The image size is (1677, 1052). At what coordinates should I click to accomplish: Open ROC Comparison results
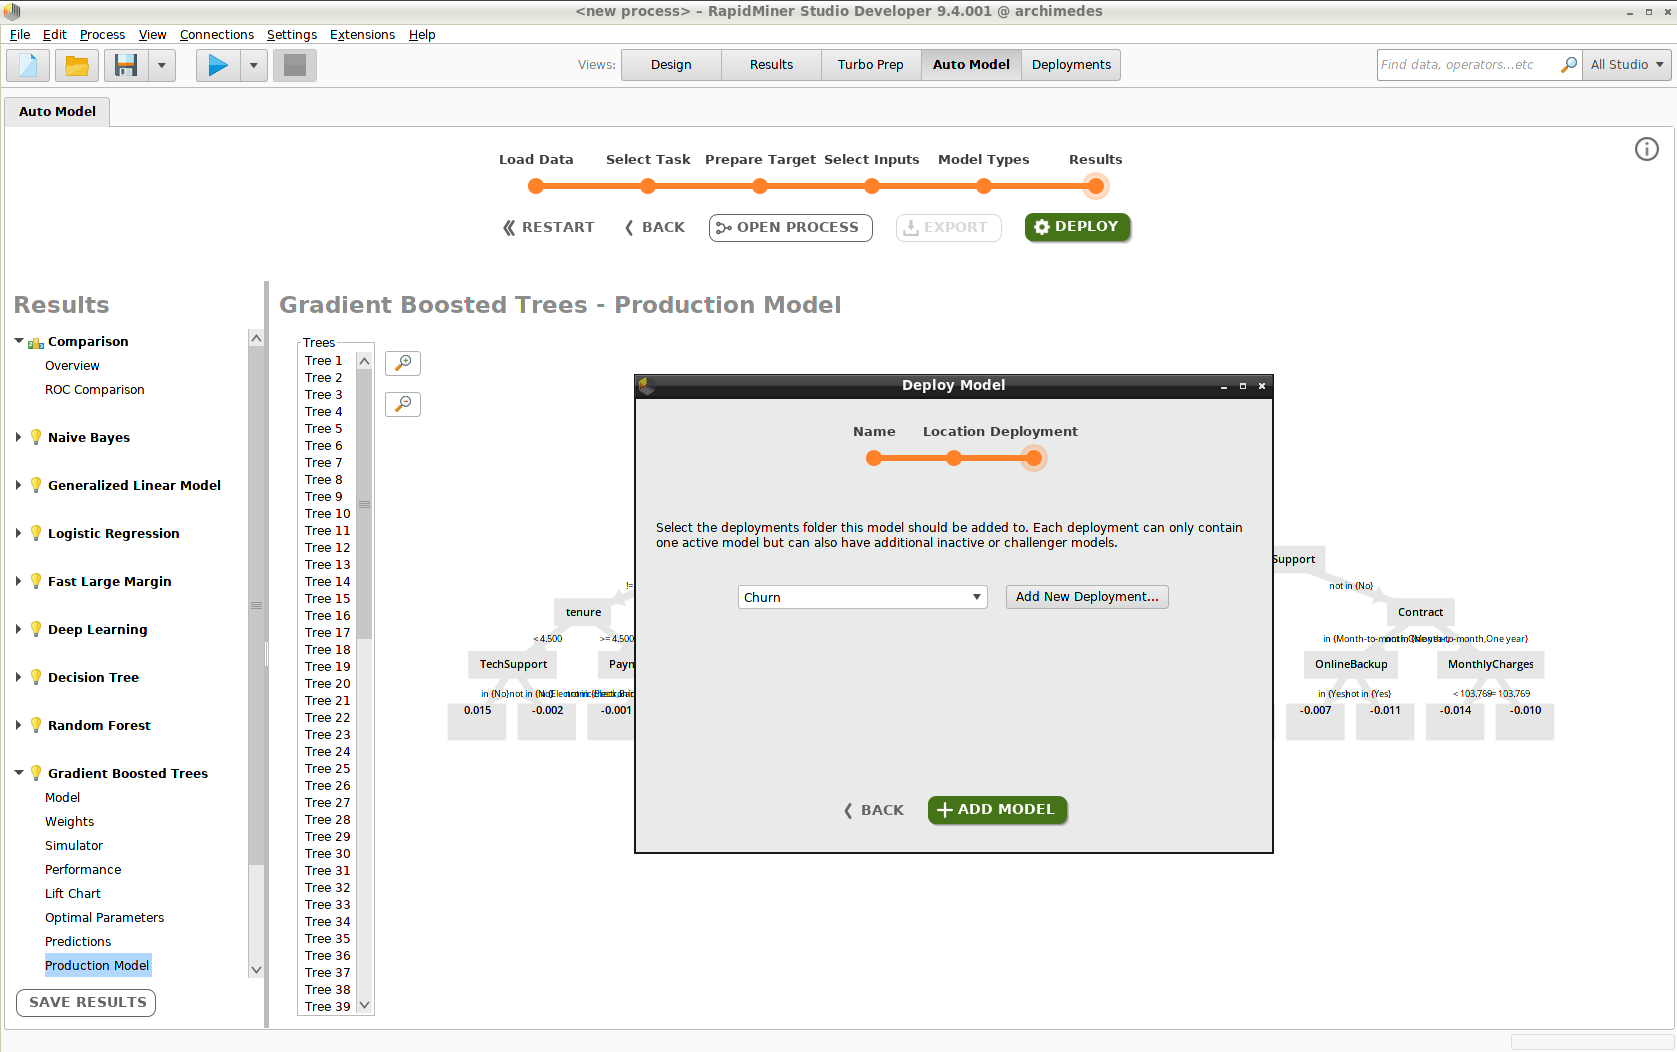click(x=95, y=390)
